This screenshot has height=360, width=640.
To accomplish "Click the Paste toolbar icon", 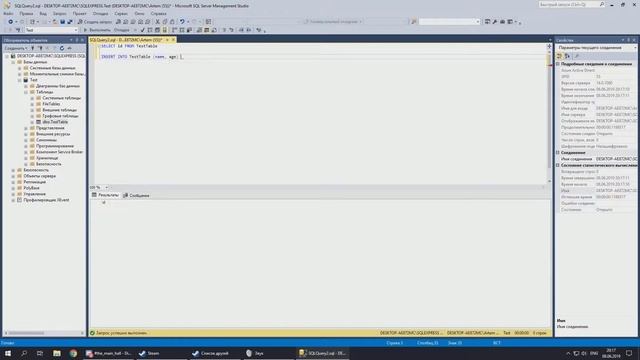I will 172,22.
